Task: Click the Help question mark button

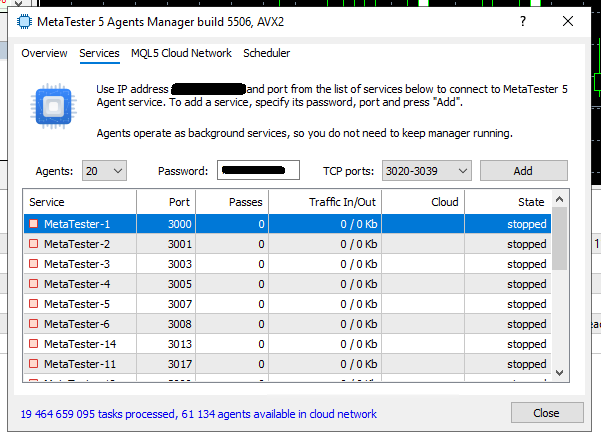Action: tap(522, 20)
